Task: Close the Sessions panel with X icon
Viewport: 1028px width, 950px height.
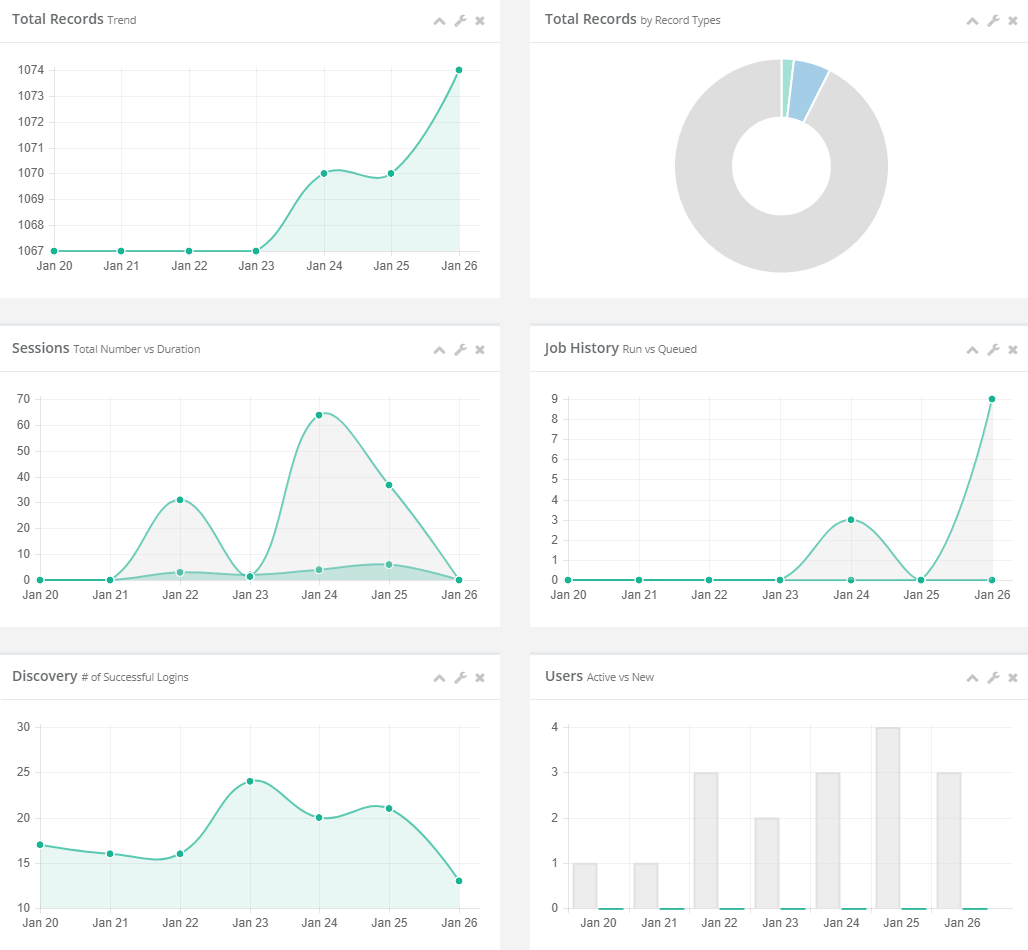Action: pos(480,350)
